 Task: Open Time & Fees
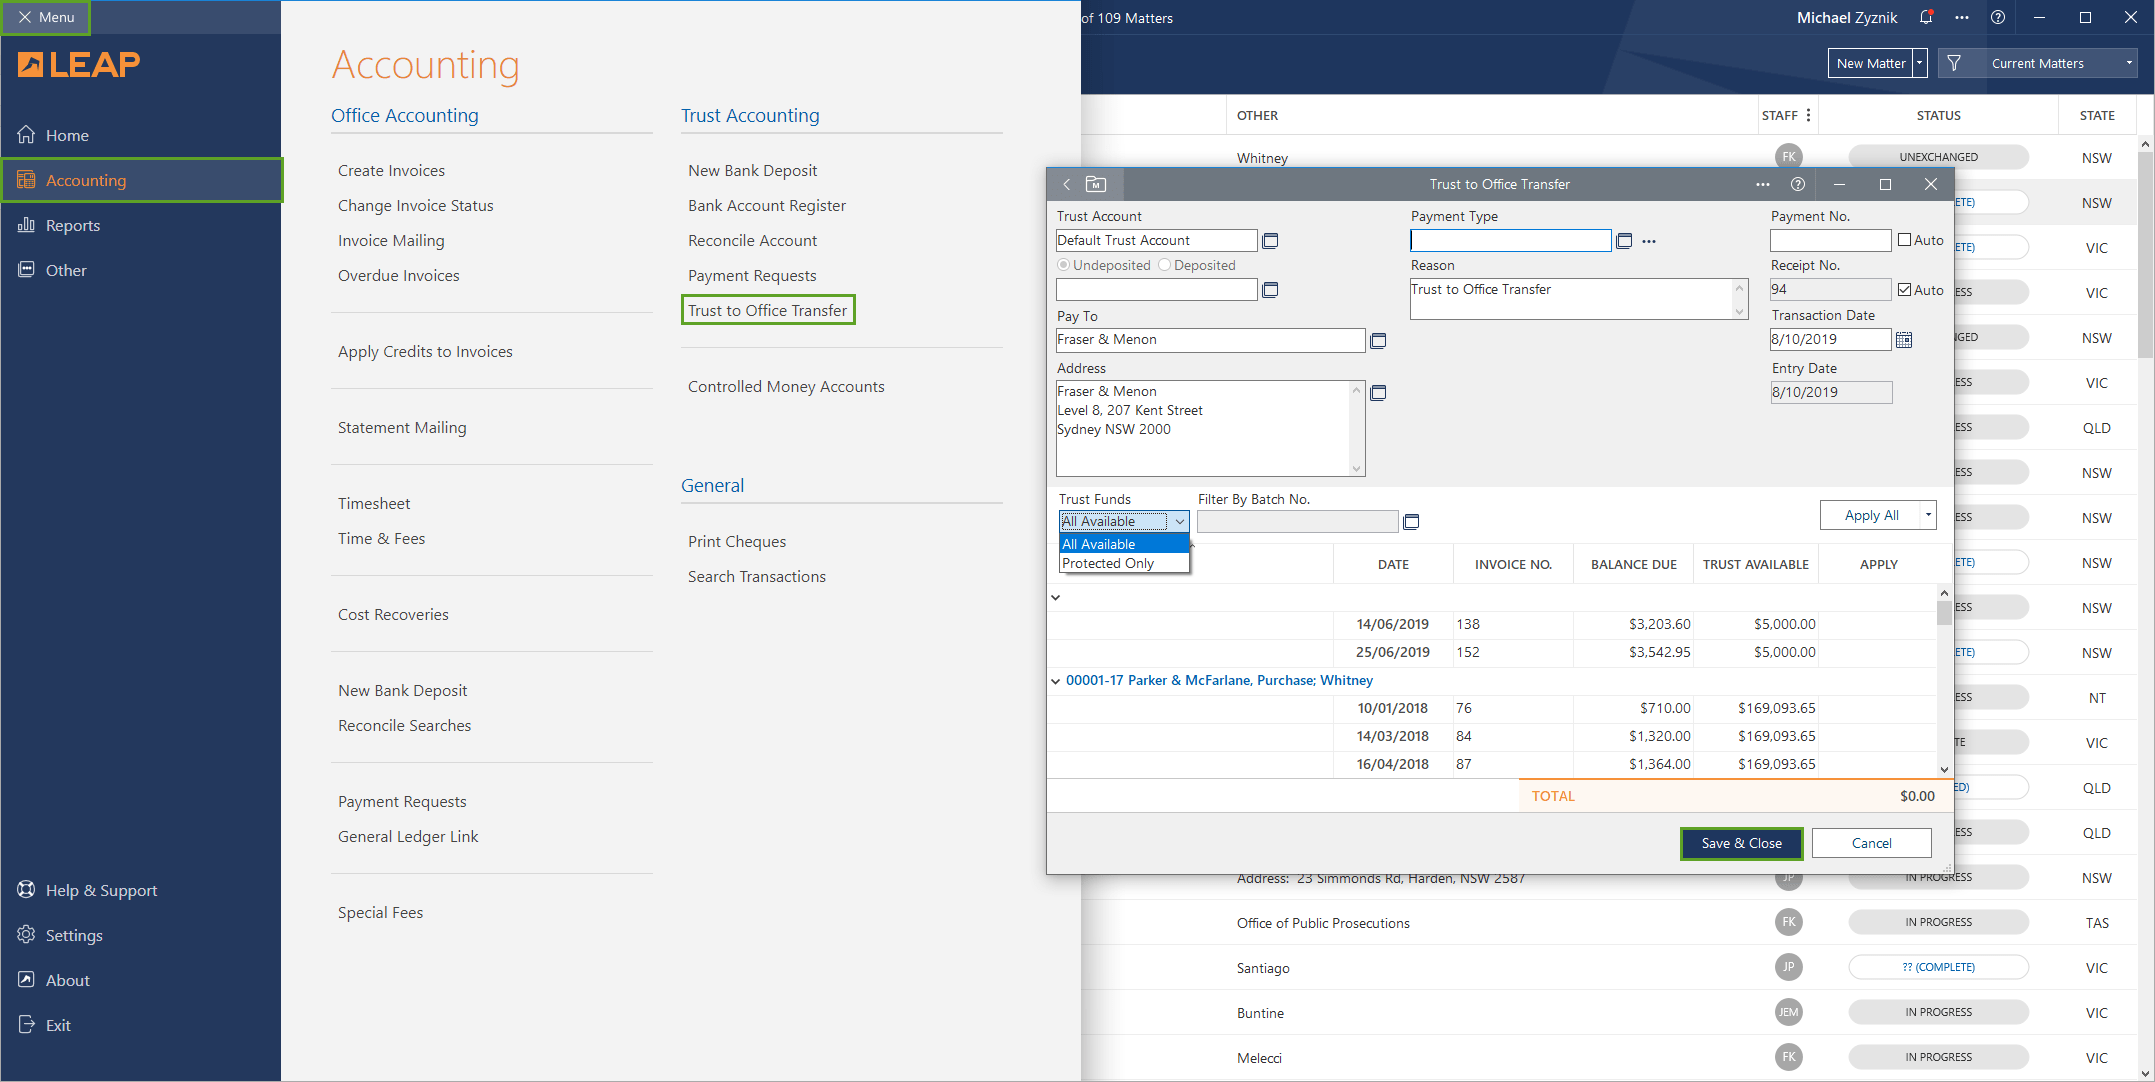(381, 539)
